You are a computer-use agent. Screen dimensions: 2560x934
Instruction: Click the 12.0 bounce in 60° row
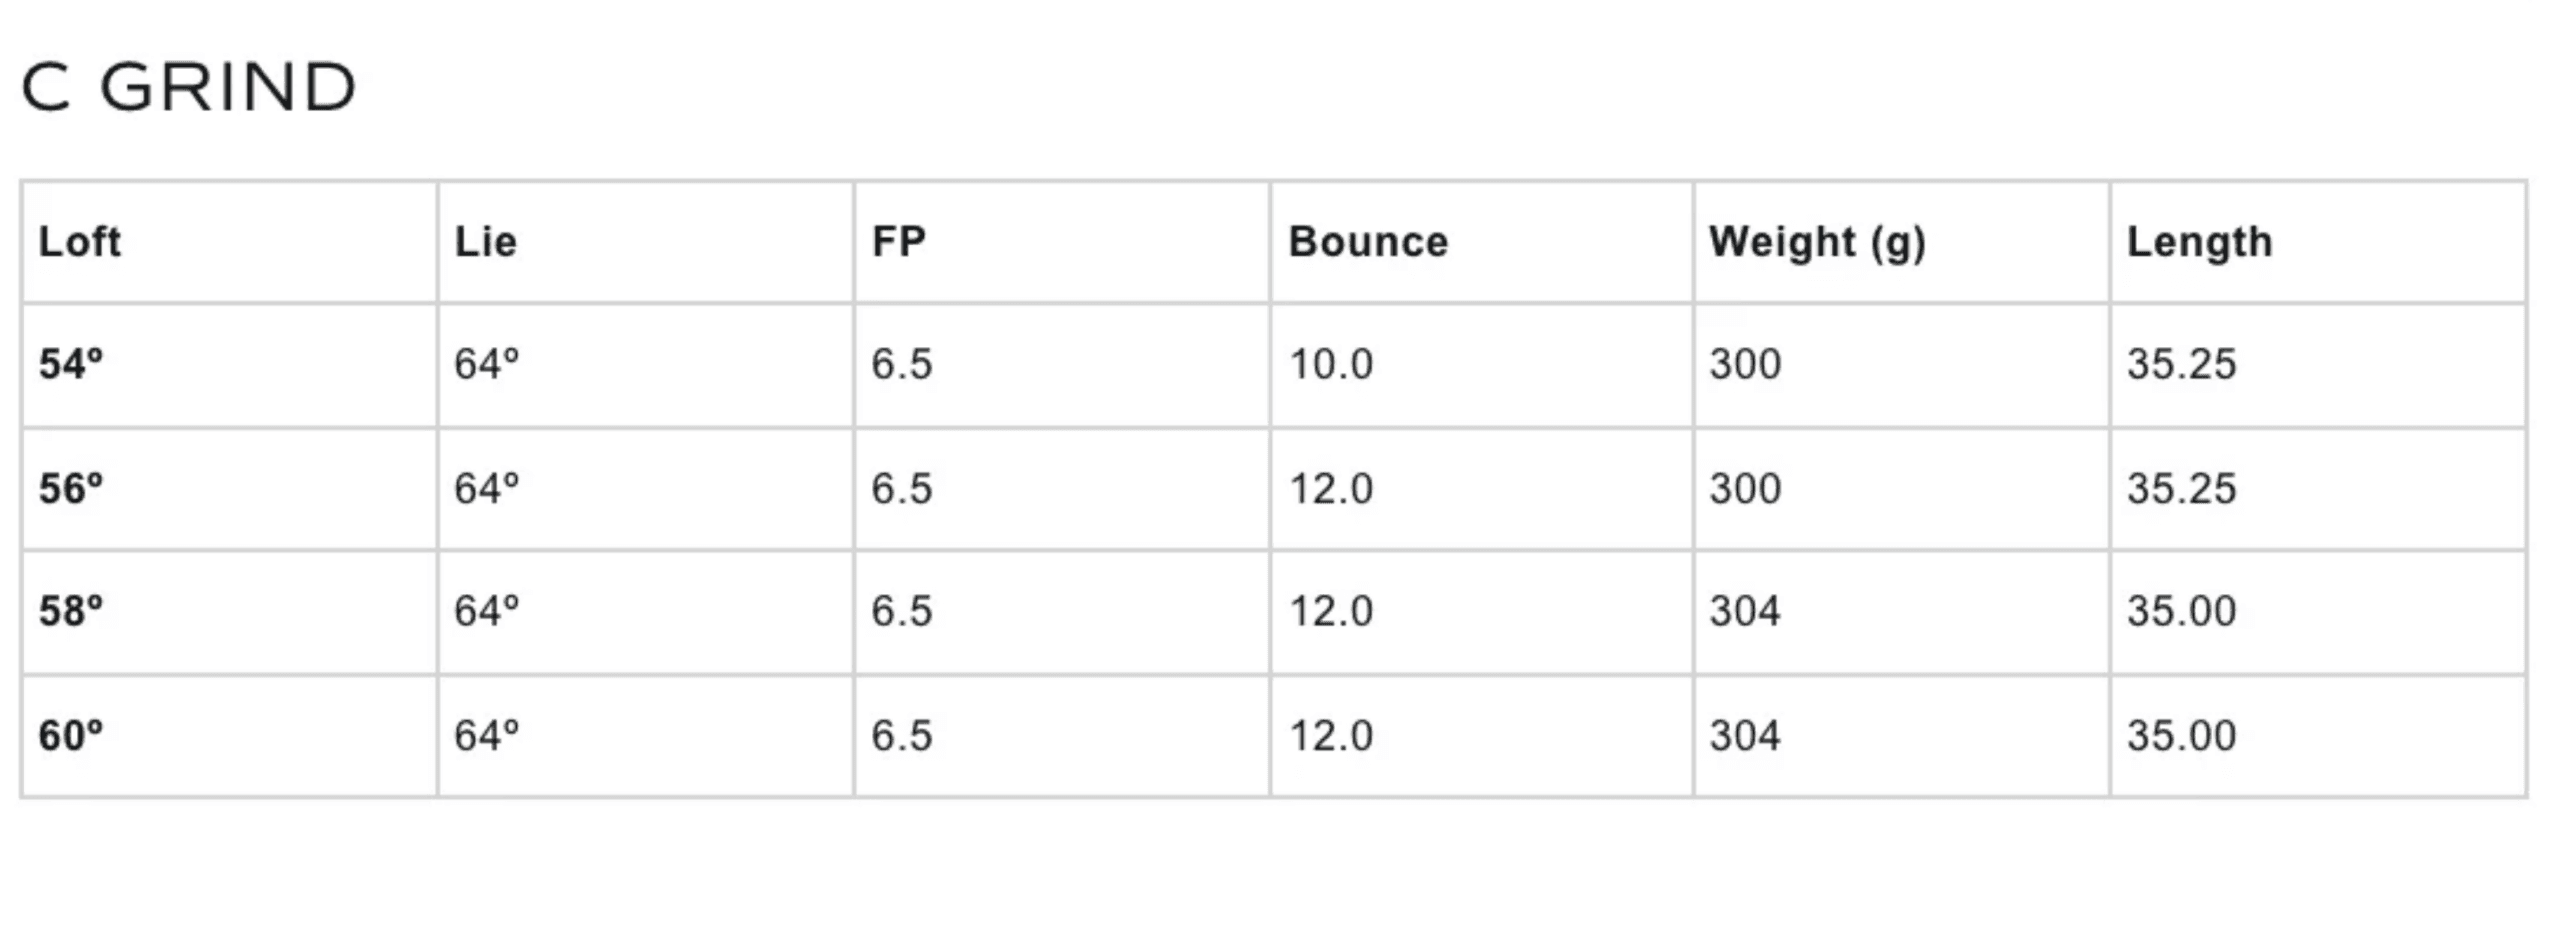click(1330, 736)
